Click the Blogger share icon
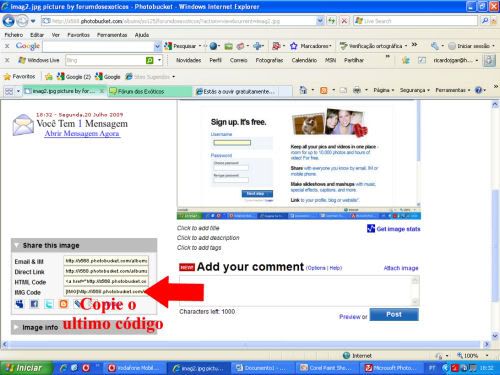500x375 pixels. (x=63, y=304)
